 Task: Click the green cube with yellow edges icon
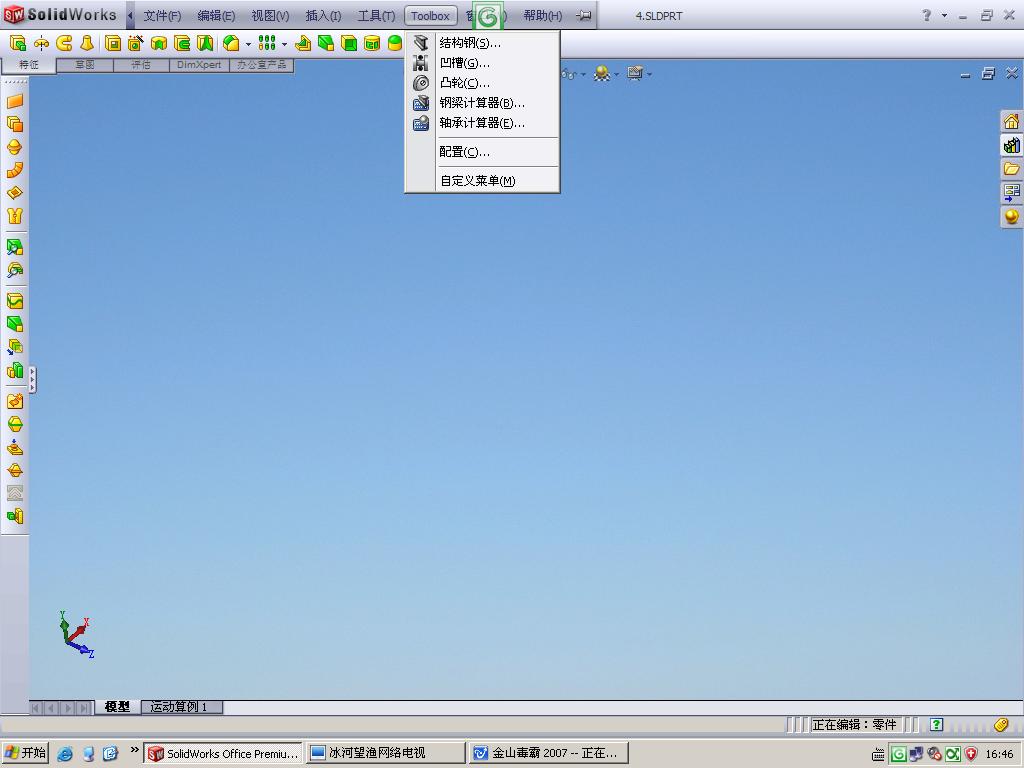click(349, 44)
